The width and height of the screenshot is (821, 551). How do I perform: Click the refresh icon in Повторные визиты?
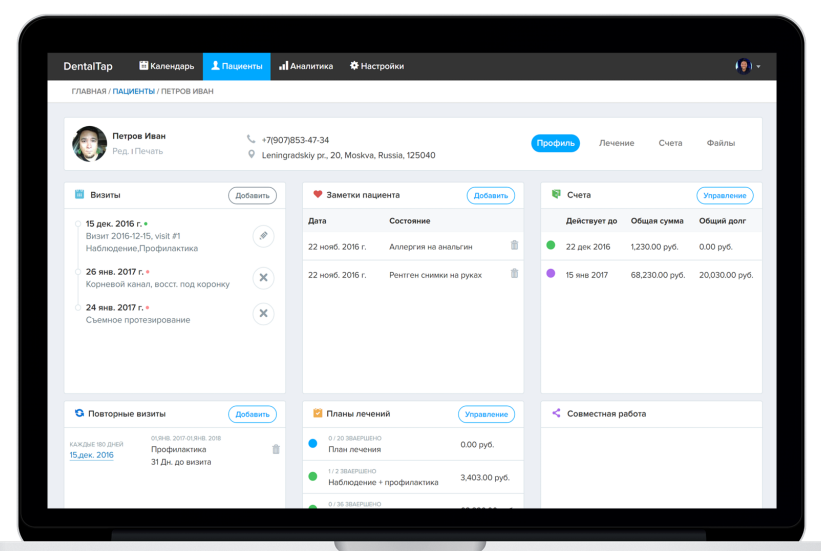[x=80, y=413]
